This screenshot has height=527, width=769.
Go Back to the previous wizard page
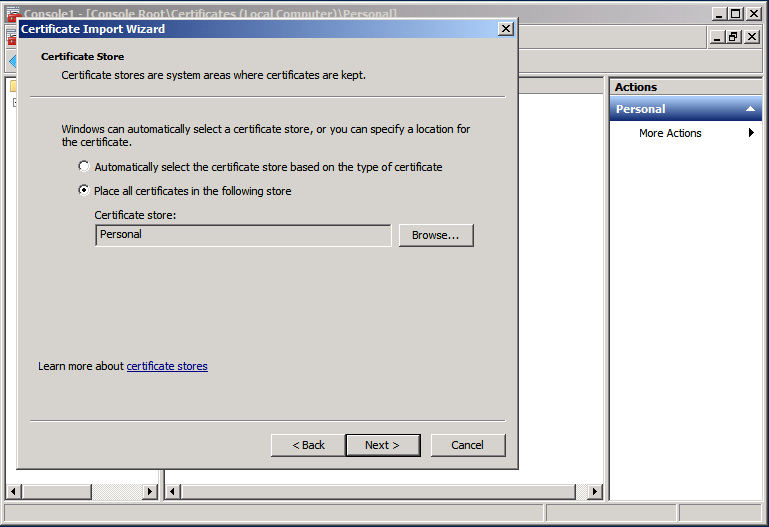coord(308,445)
